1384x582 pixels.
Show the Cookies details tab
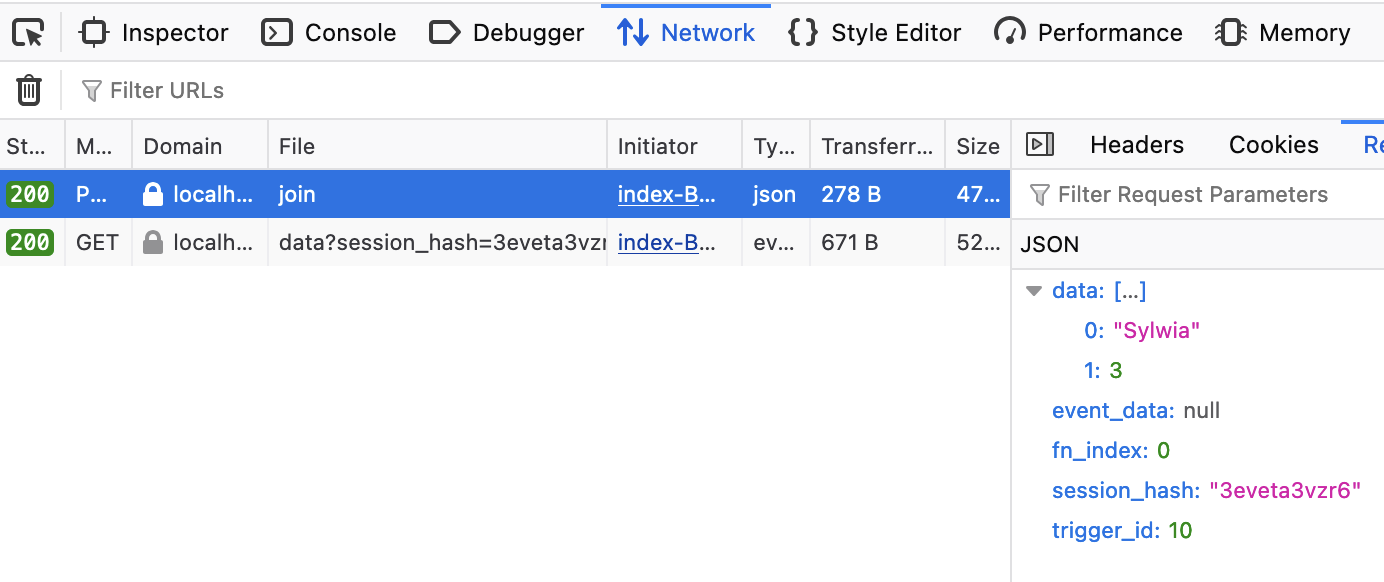point(1273,145)
